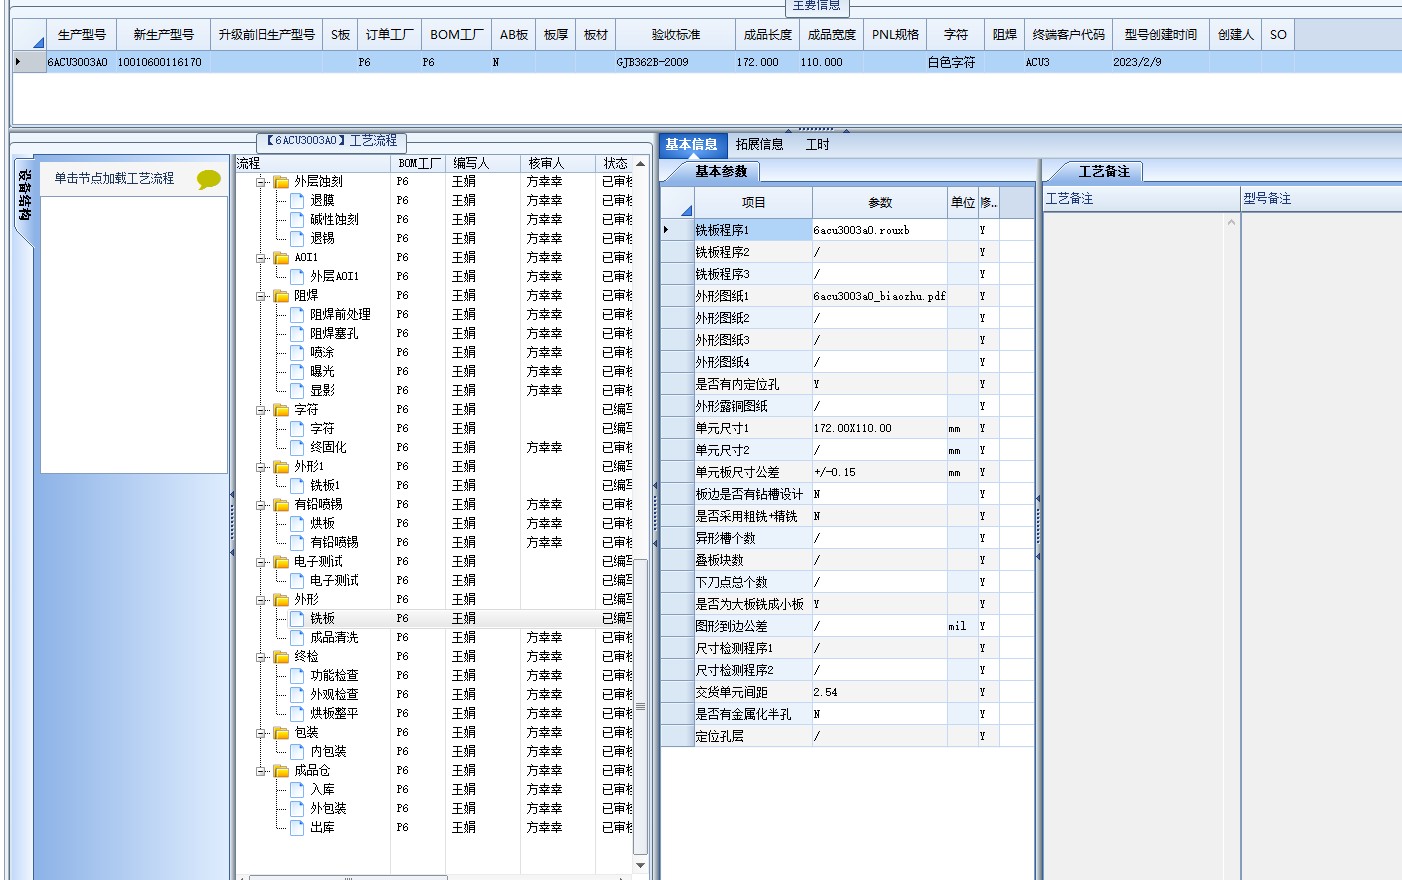Collapse the 外层蚀刻 tree node
This screenshot has width=1402, height=880.
[261, 182]
